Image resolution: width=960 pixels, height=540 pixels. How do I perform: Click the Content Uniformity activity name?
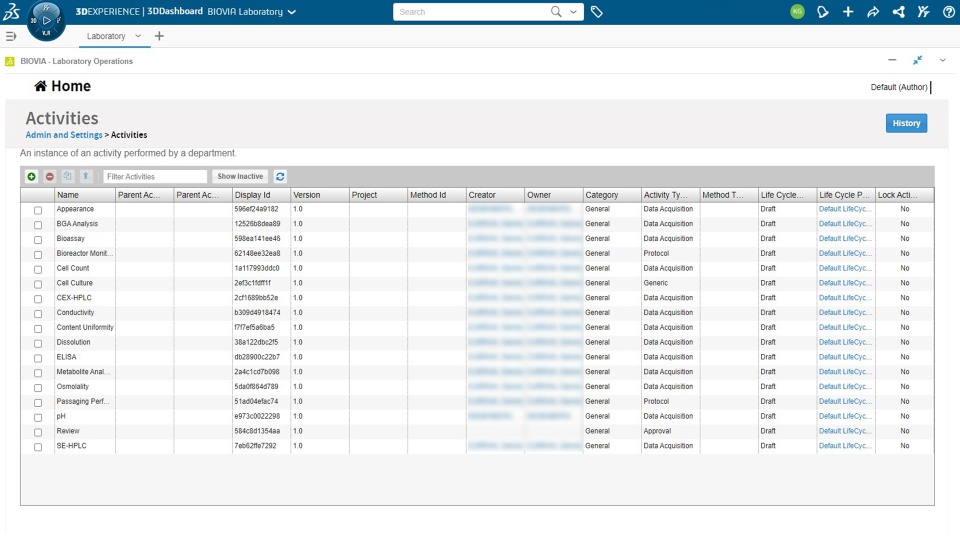tap(85, 328)
